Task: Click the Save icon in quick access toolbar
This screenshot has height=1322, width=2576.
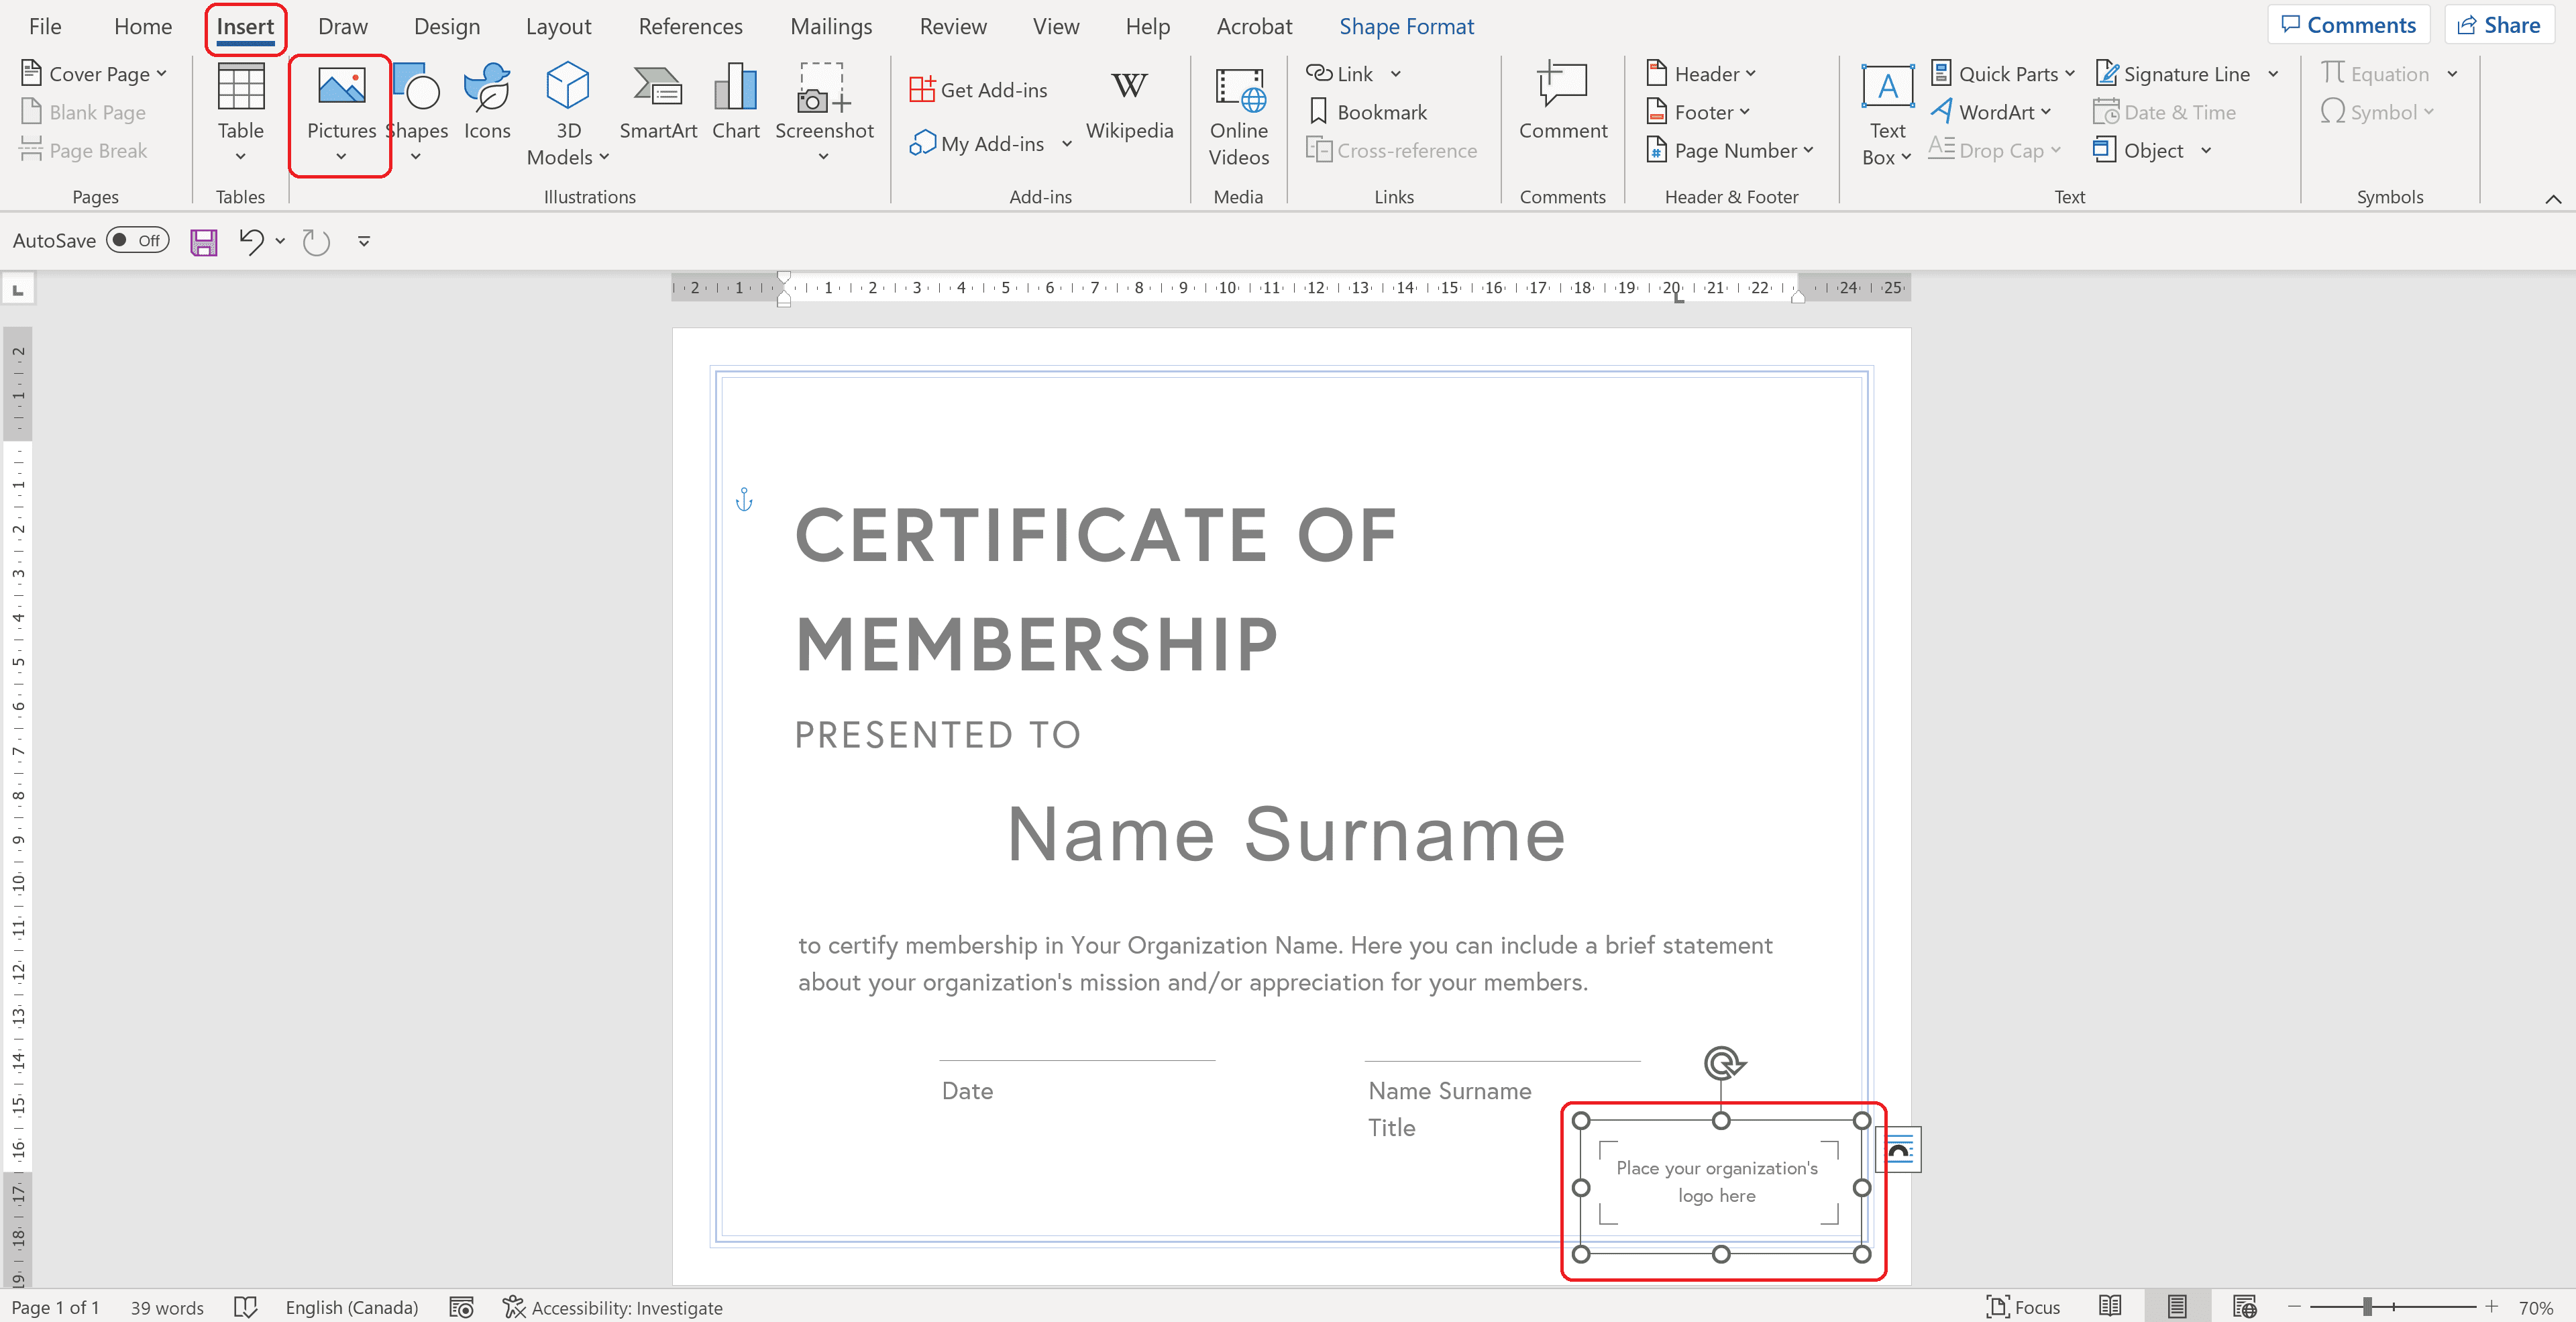Action: pyautogui.click(x=204, y=241)
